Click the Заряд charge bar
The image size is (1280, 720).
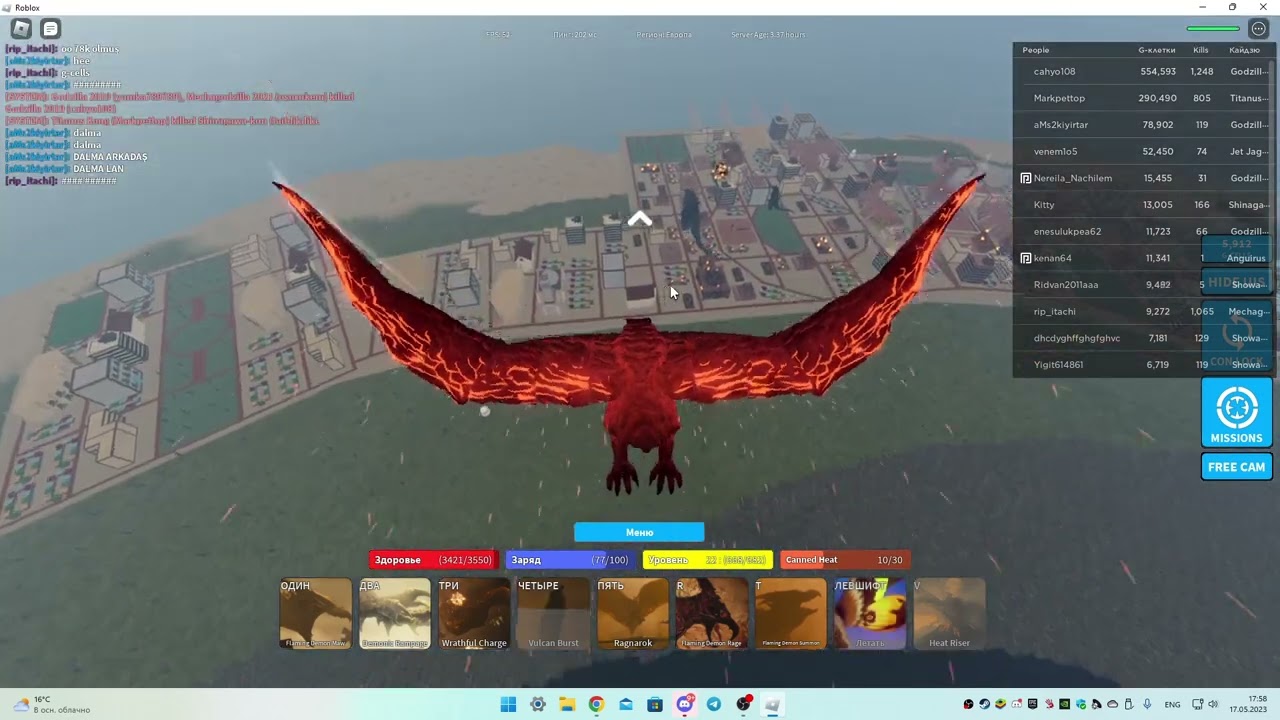(x=570, y=560)
